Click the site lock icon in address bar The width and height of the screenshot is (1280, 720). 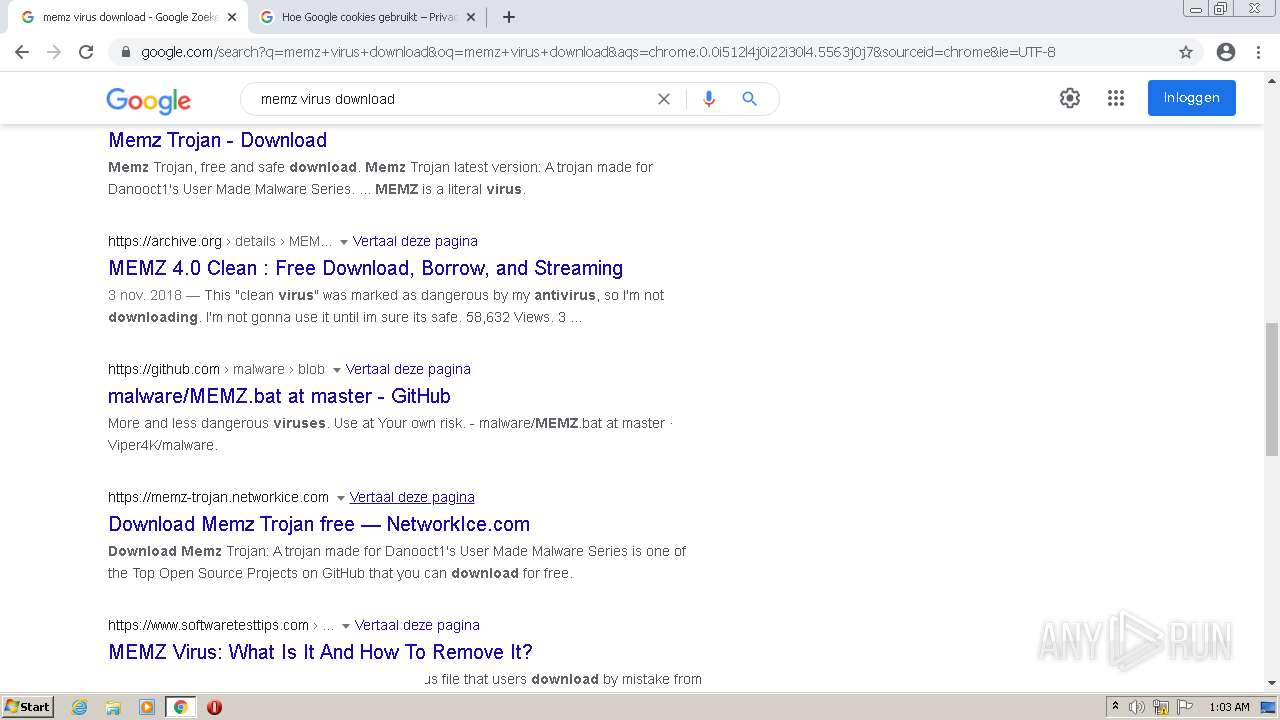pos(126,52)
